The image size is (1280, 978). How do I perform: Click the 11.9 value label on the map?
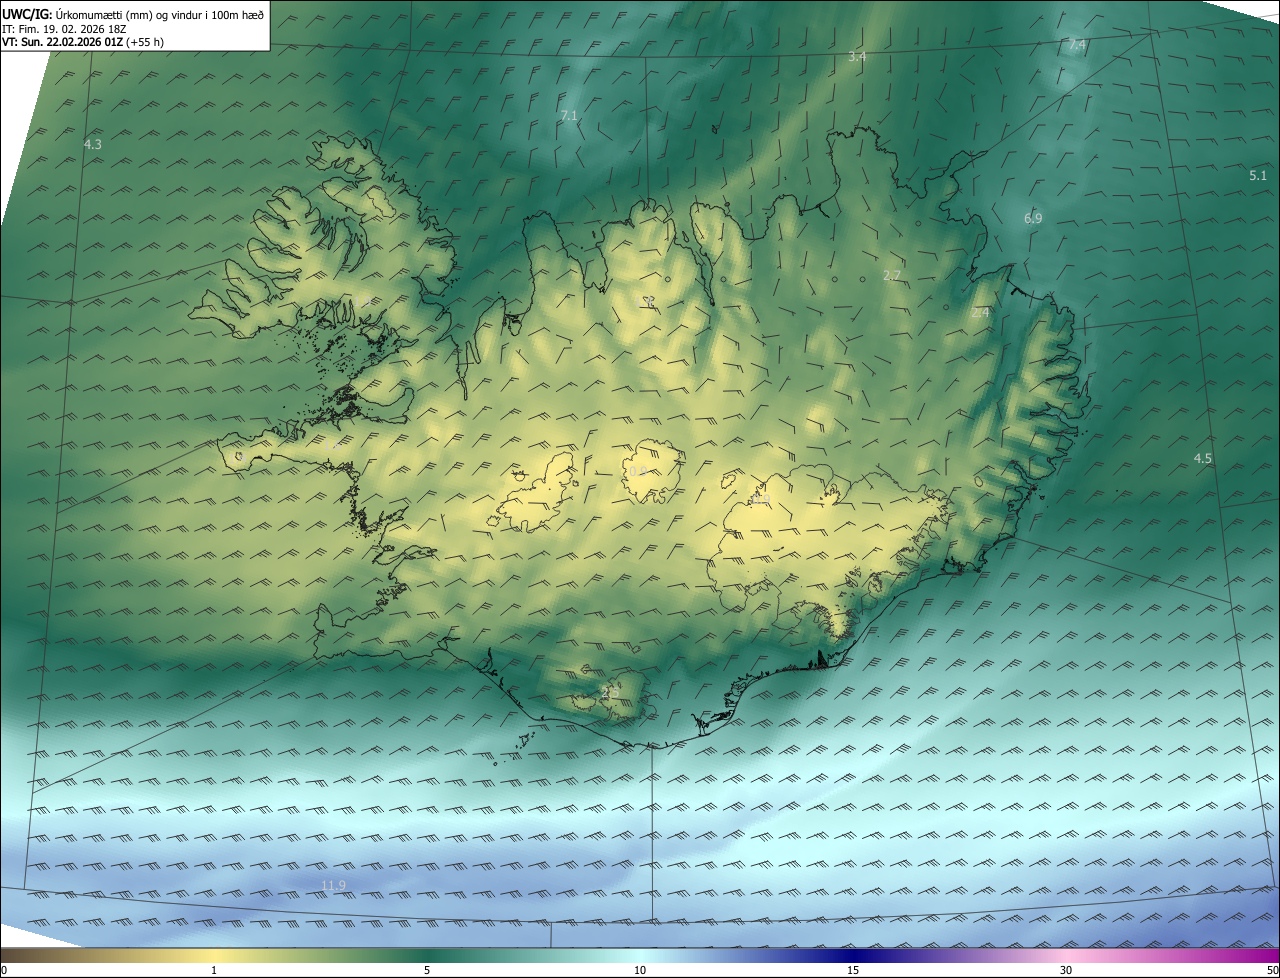333,885
